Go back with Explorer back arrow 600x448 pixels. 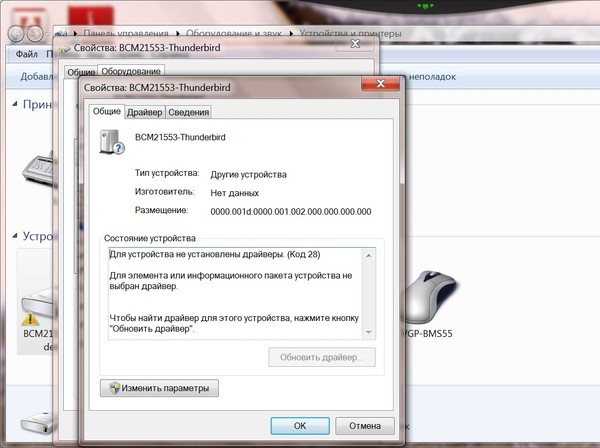coord(16,34)
